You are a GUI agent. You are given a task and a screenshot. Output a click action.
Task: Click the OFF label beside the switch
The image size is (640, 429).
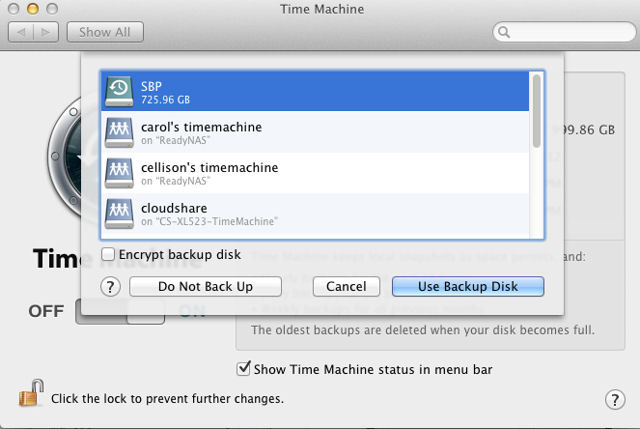coord(46,311)
